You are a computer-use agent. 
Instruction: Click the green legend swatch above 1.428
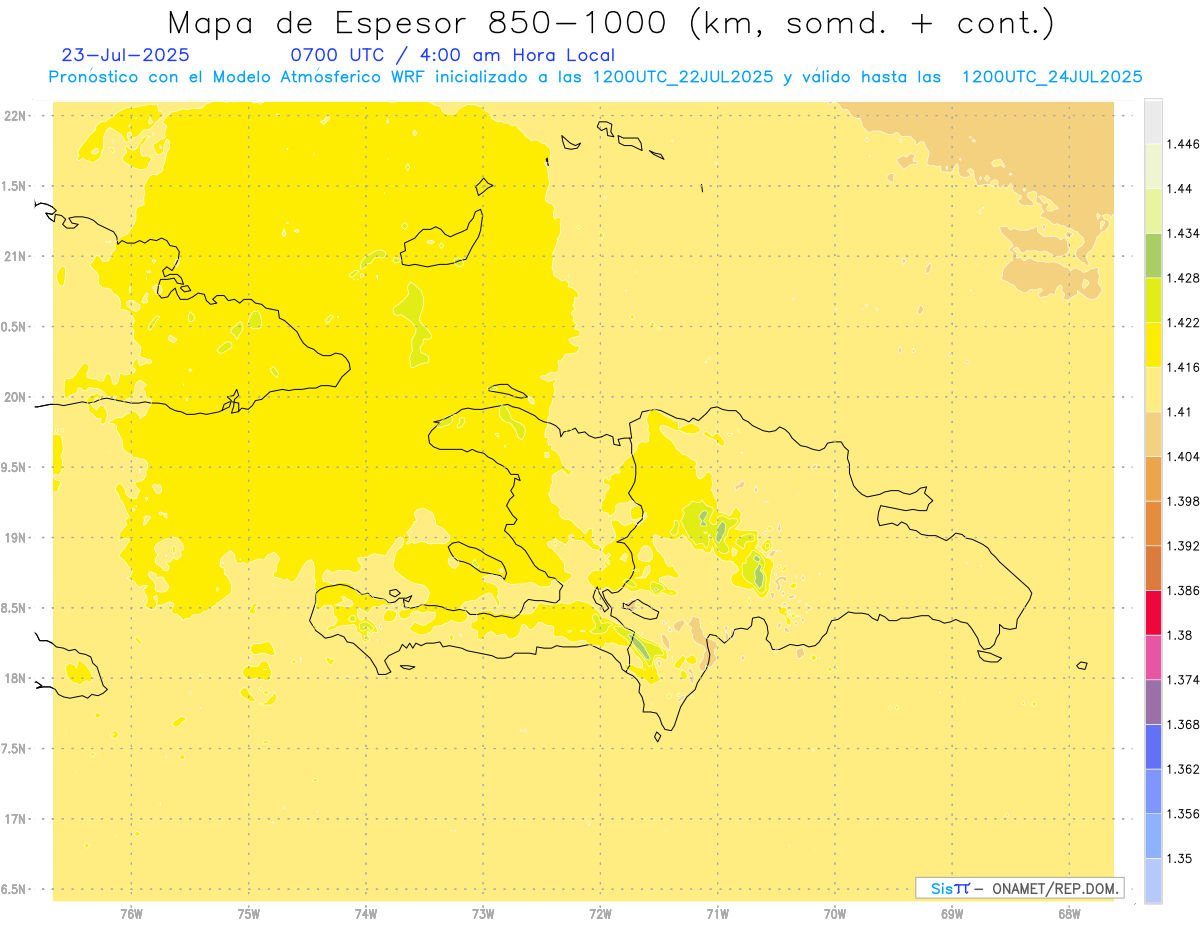(1153, 255)
